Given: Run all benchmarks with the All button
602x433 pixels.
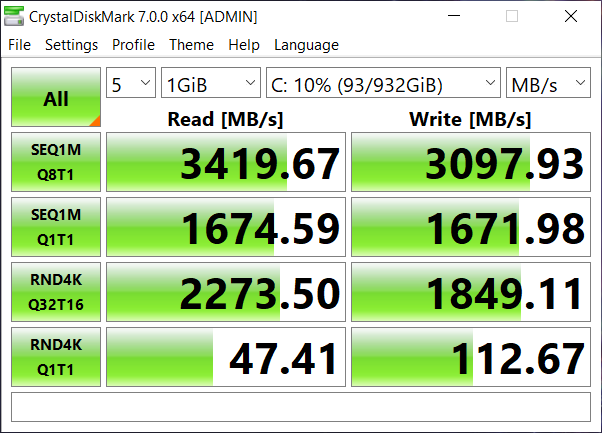Looking at the screenshot, I should point(56,97).
